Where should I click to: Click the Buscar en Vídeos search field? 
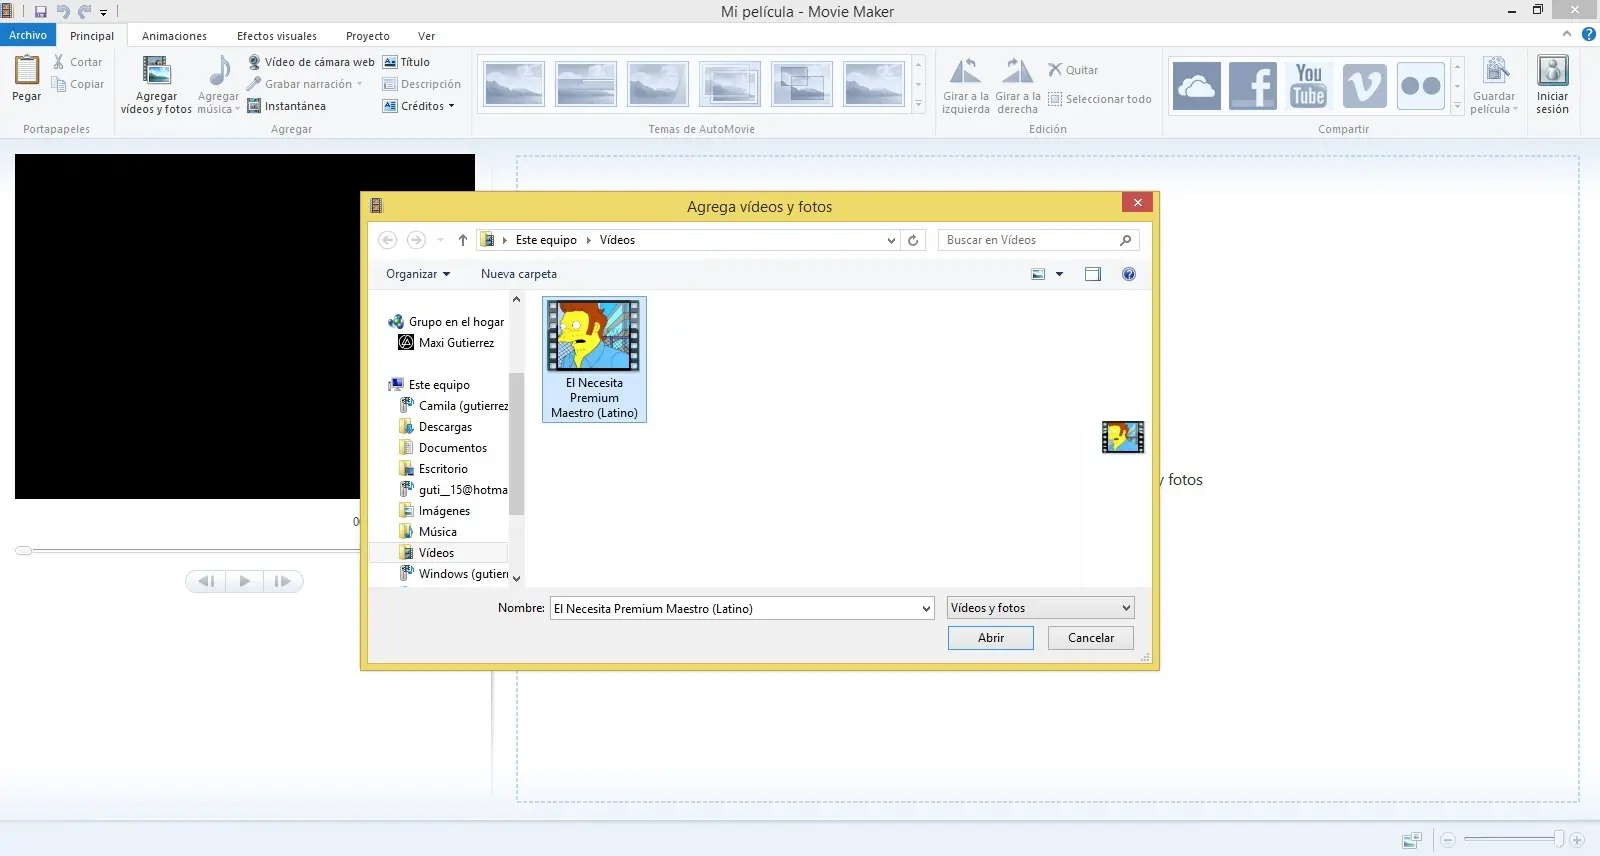click(x=1038, y=240)
